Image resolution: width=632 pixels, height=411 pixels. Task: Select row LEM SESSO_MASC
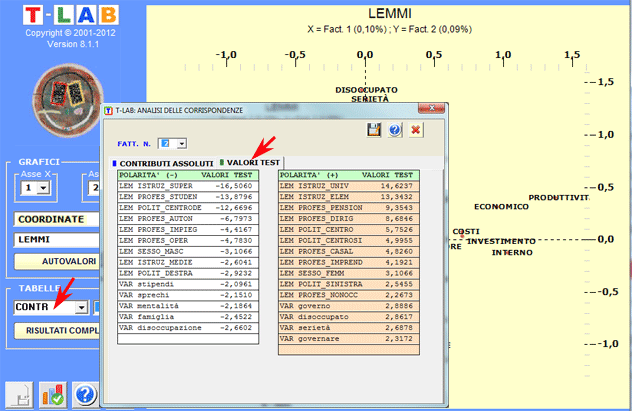188,251
